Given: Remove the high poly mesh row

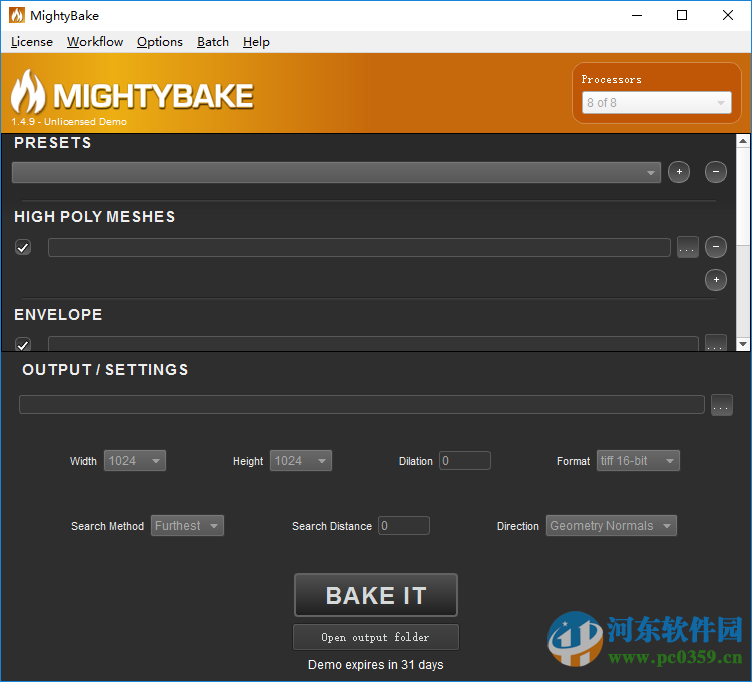Looking at the screenshot, I should pyautogui.click(x=716, y=247).
